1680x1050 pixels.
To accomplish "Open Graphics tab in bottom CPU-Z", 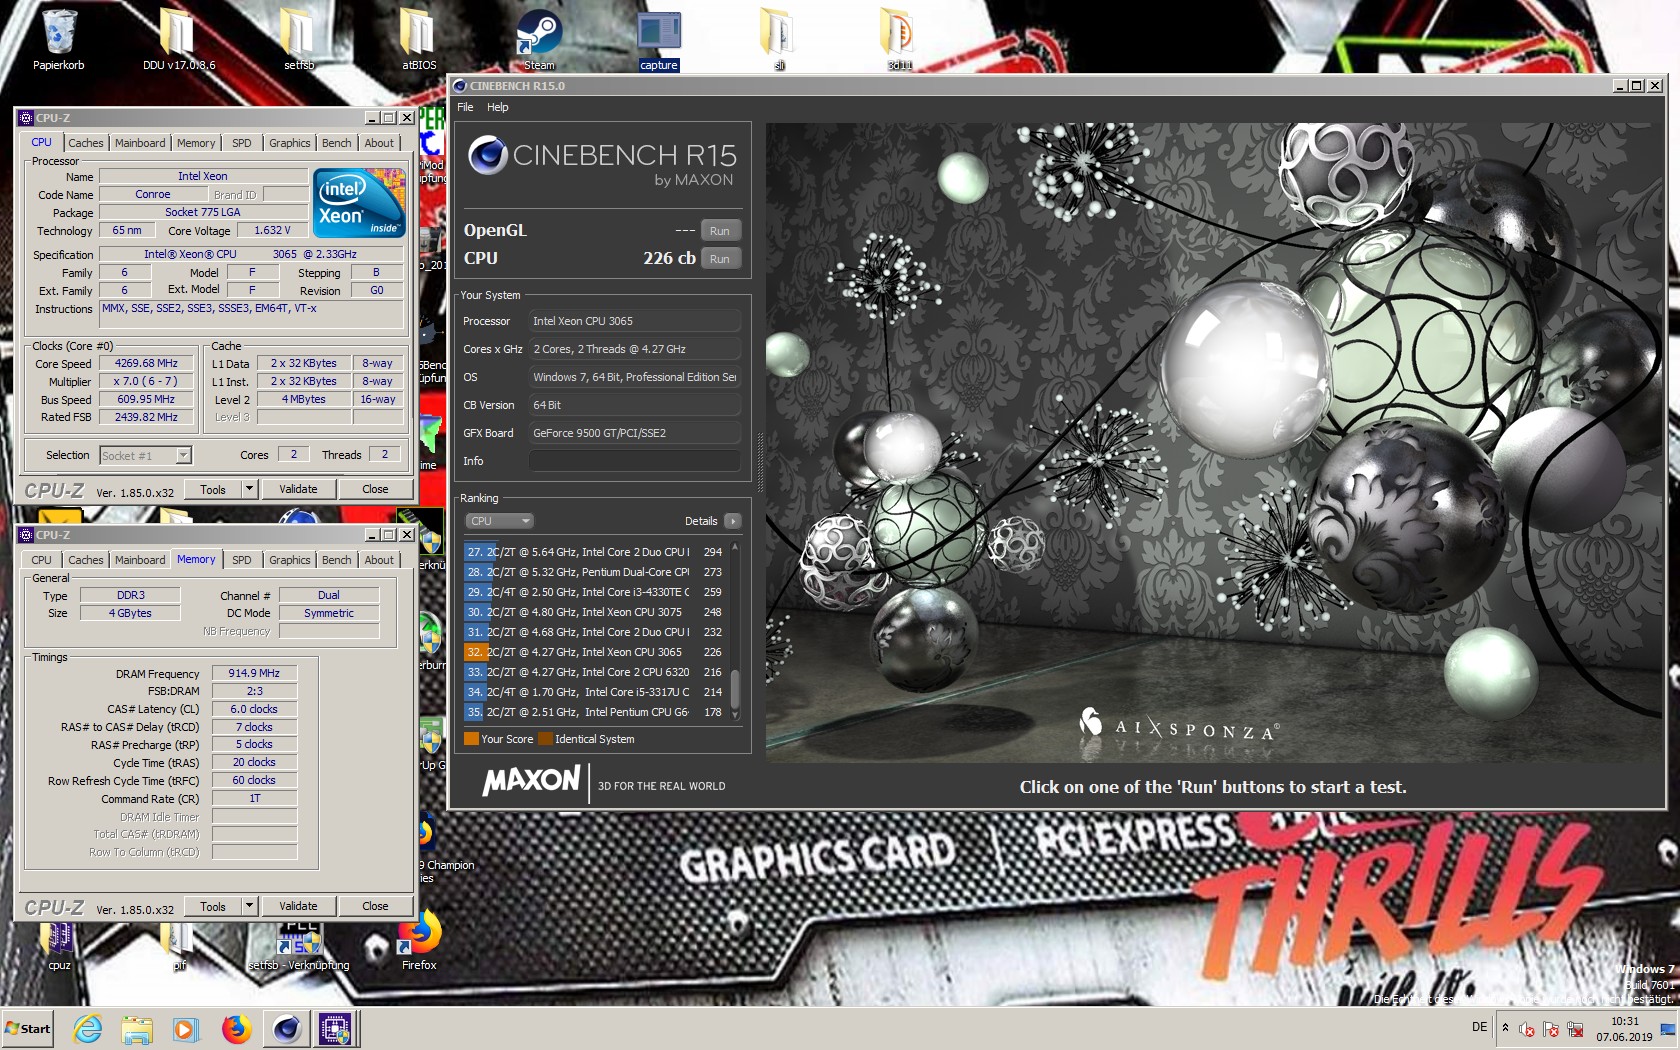I will coord(290,560).
